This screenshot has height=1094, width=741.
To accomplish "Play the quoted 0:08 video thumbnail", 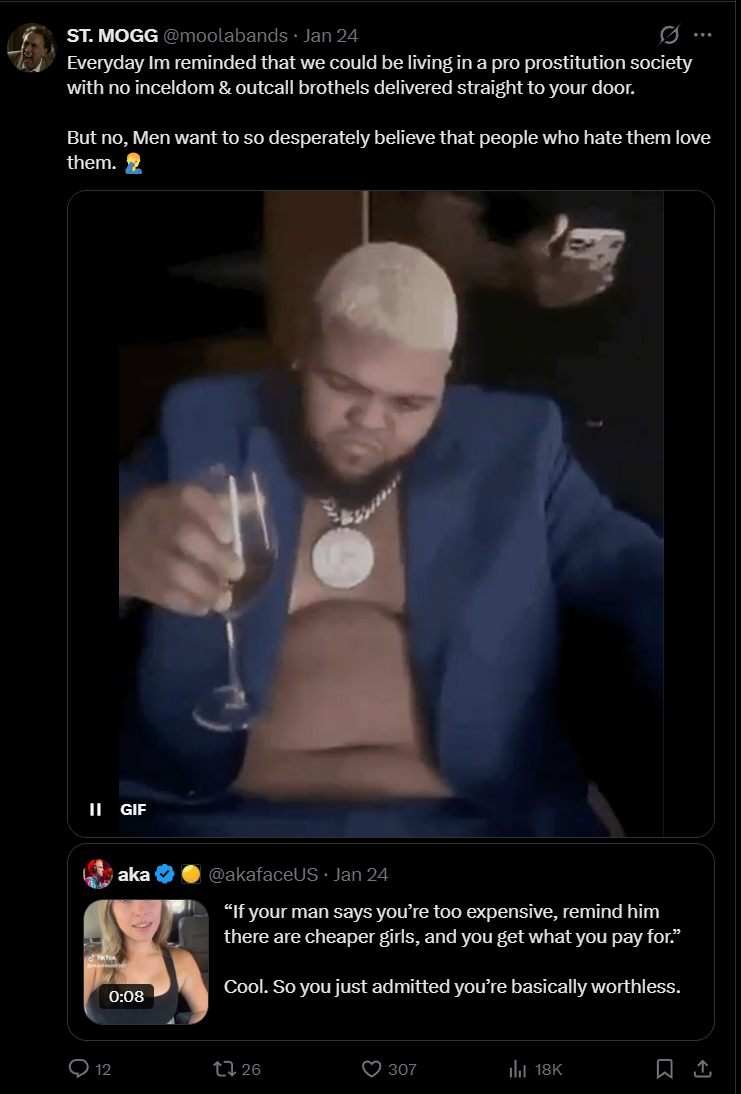I will [x=146, y=962].
